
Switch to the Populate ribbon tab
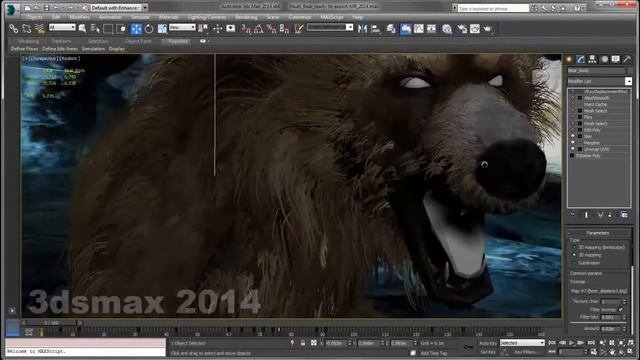coord(178,41)
